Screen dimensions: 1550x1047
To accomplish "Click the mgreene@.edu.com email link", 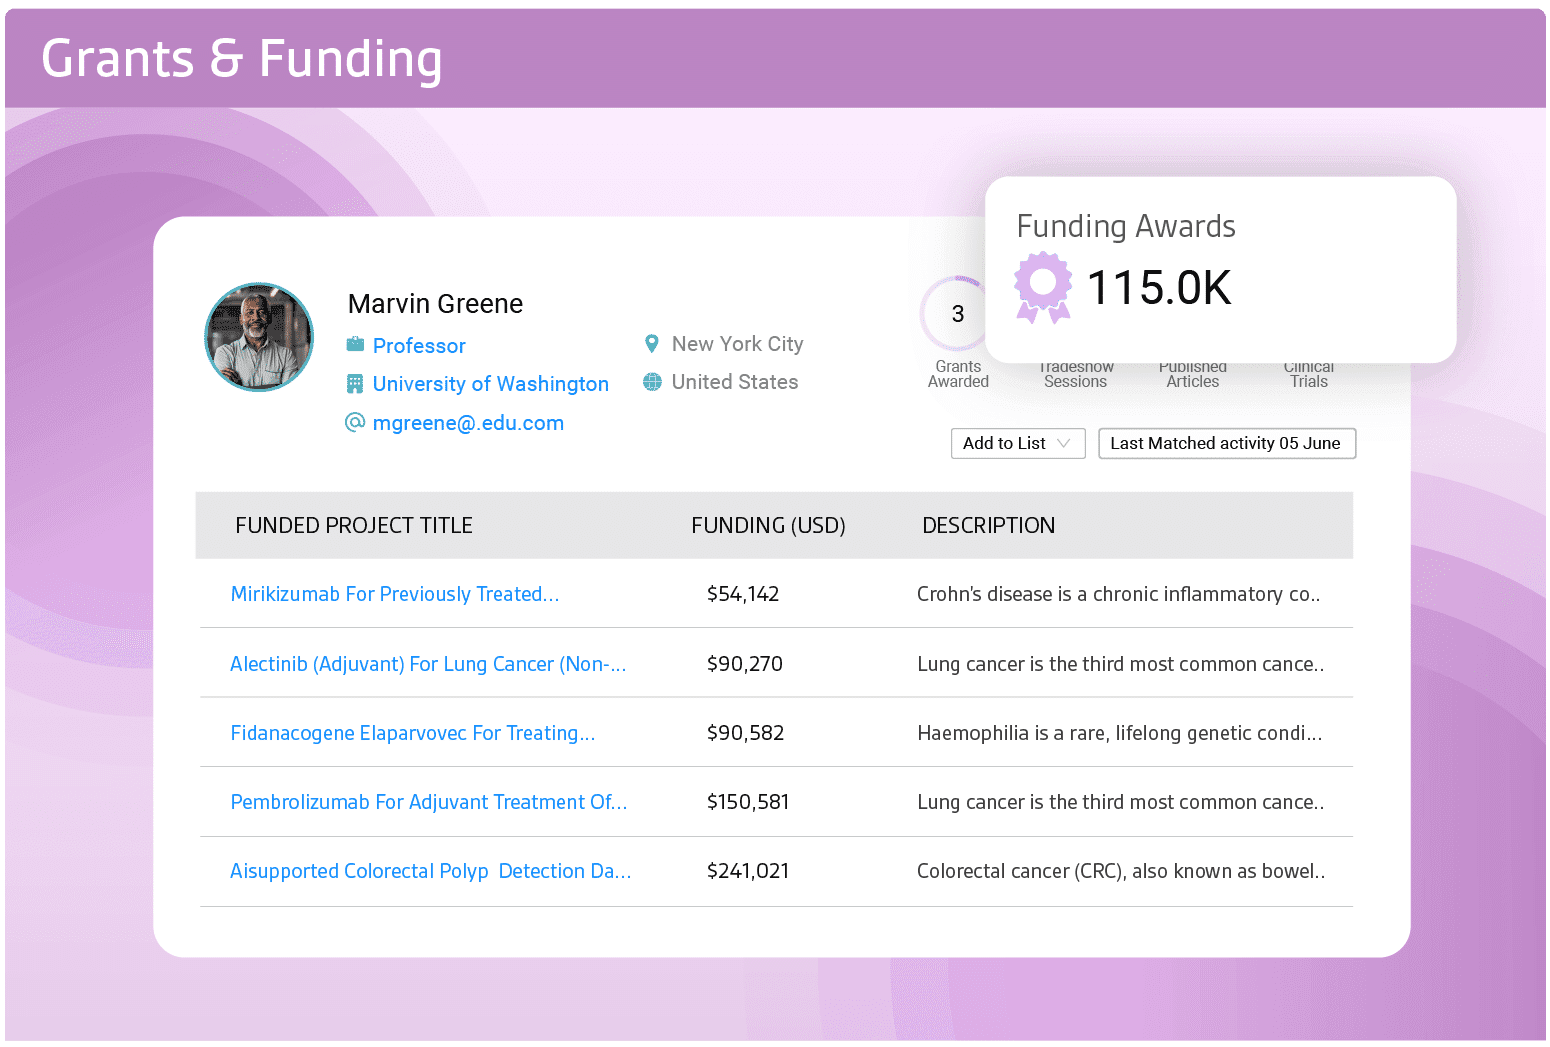I will (468, 423).
